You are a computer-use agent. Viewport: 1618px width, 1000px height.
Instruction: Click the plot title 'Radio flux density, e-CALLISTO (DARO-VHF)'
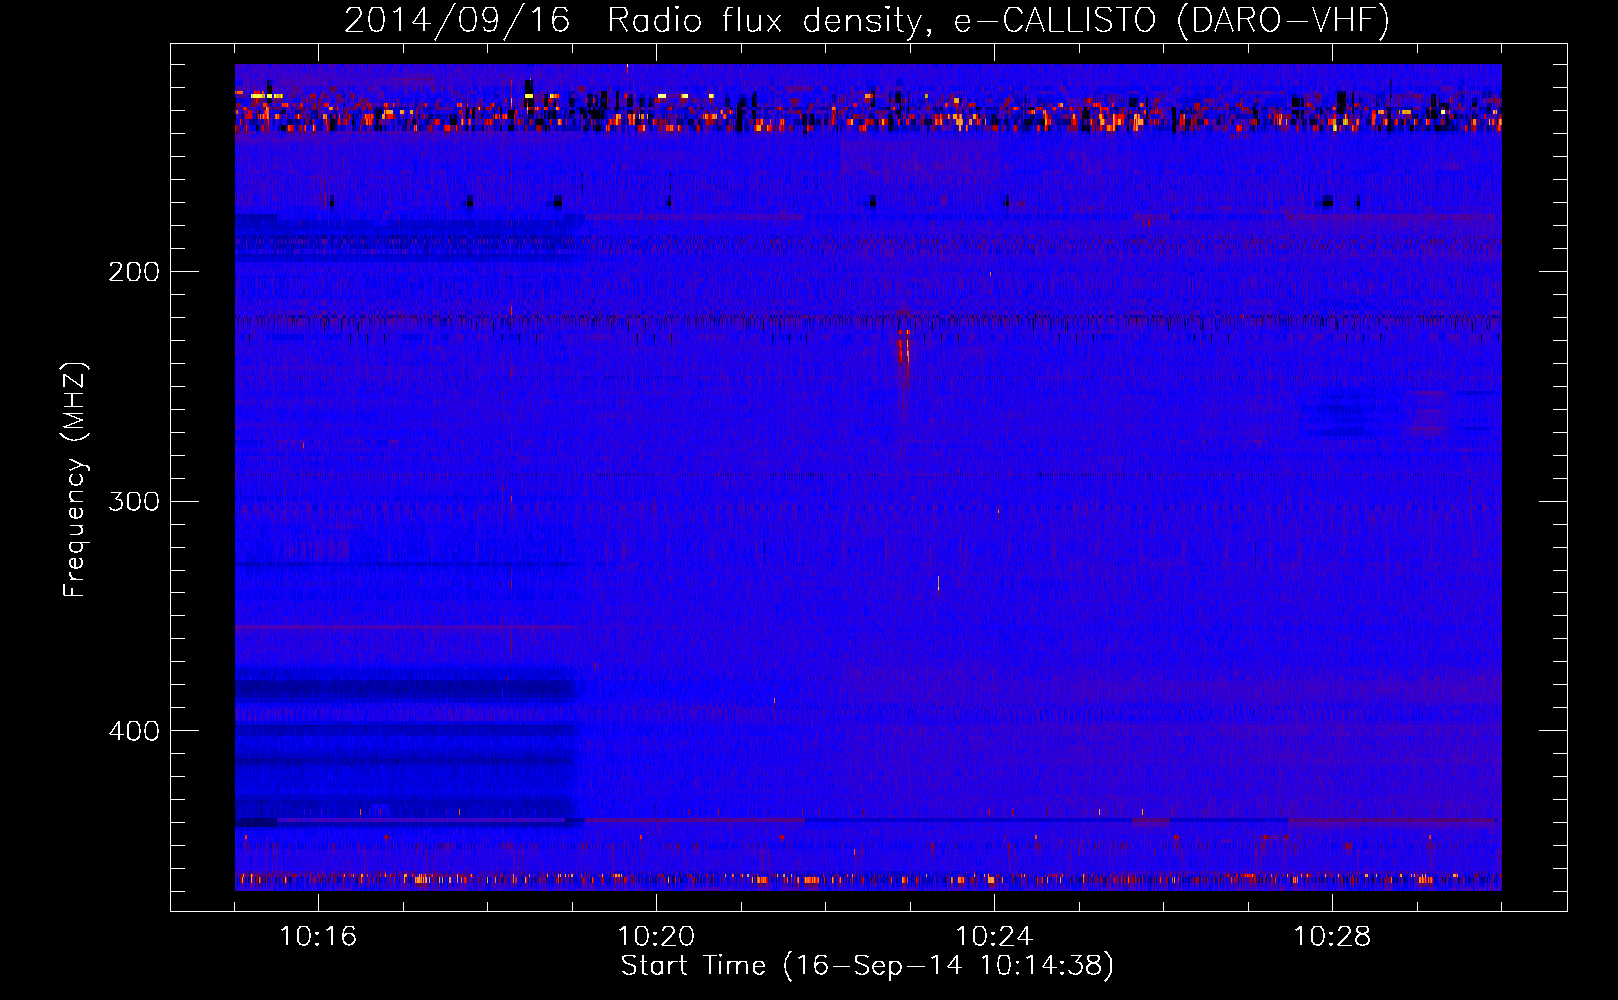[998, 21]
